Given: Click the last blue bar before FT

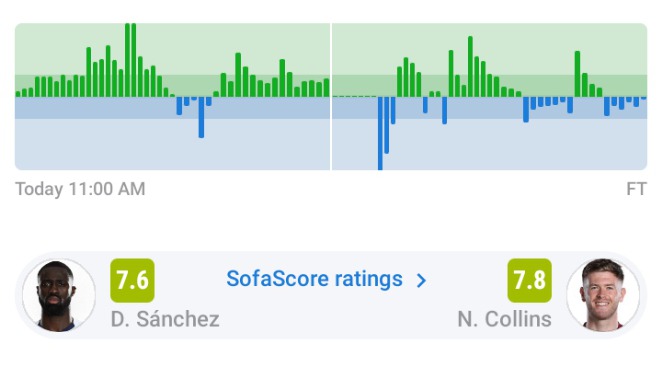Looking at the screenshot, I should pos(643,98).
